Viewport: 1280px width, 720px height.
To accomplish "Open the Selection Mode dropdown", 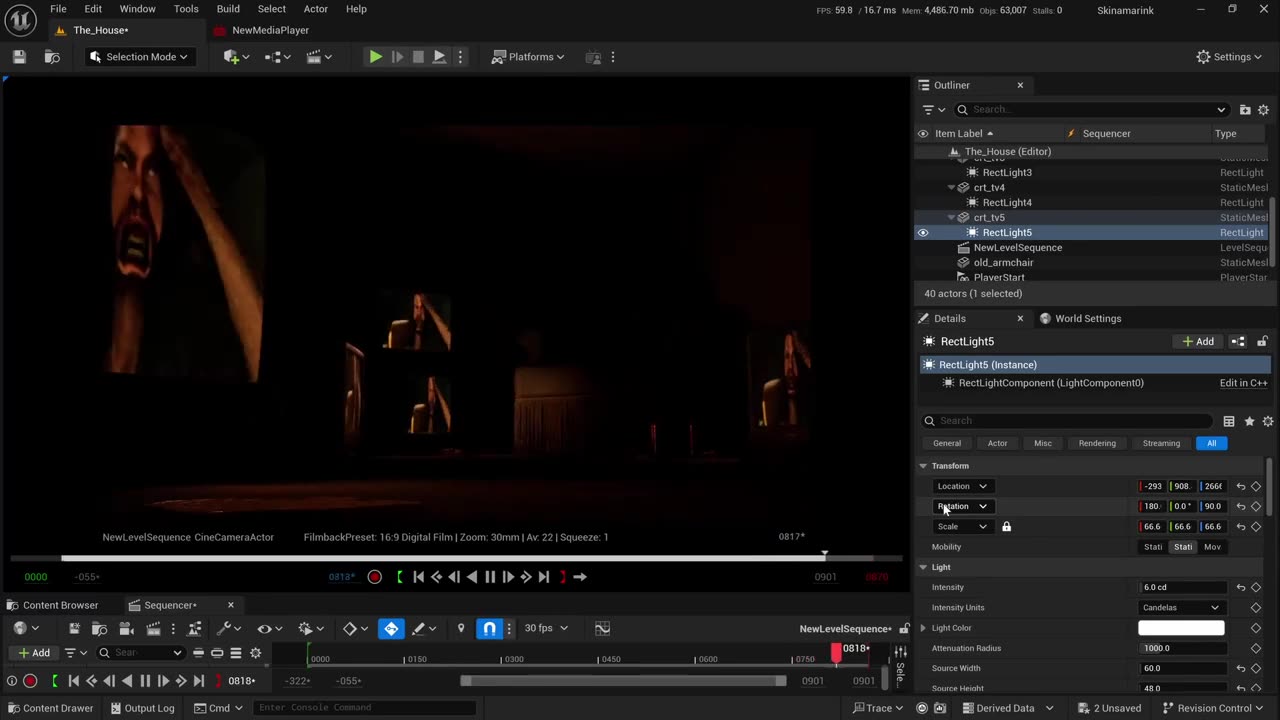I will pos(139,57).
